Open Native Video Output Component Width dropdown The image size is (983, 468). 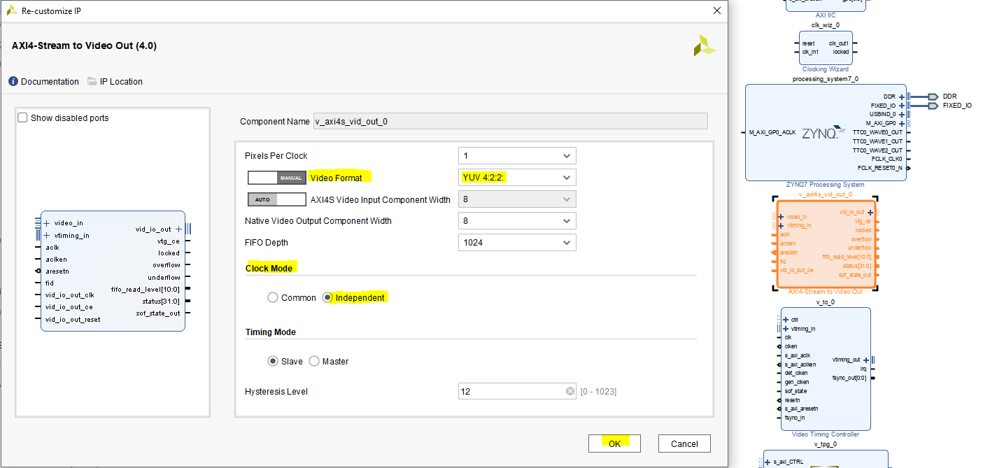pyautogui.click(x=517, y=221)
